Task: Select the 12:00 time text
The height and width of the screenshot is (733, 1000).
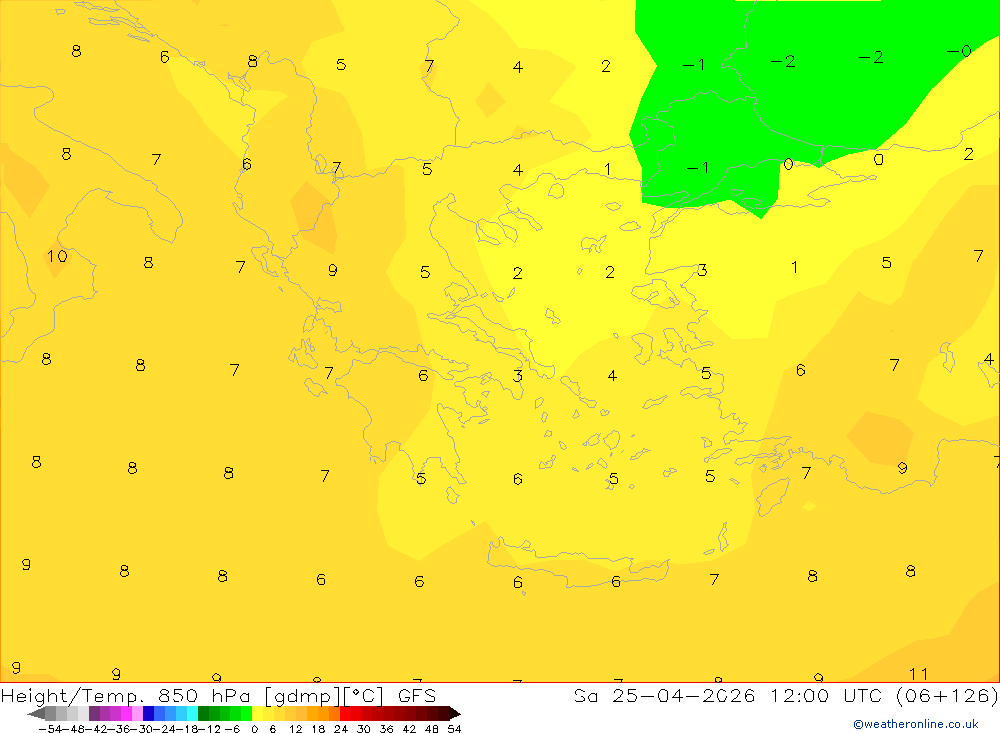Action: tap(800, 695)
